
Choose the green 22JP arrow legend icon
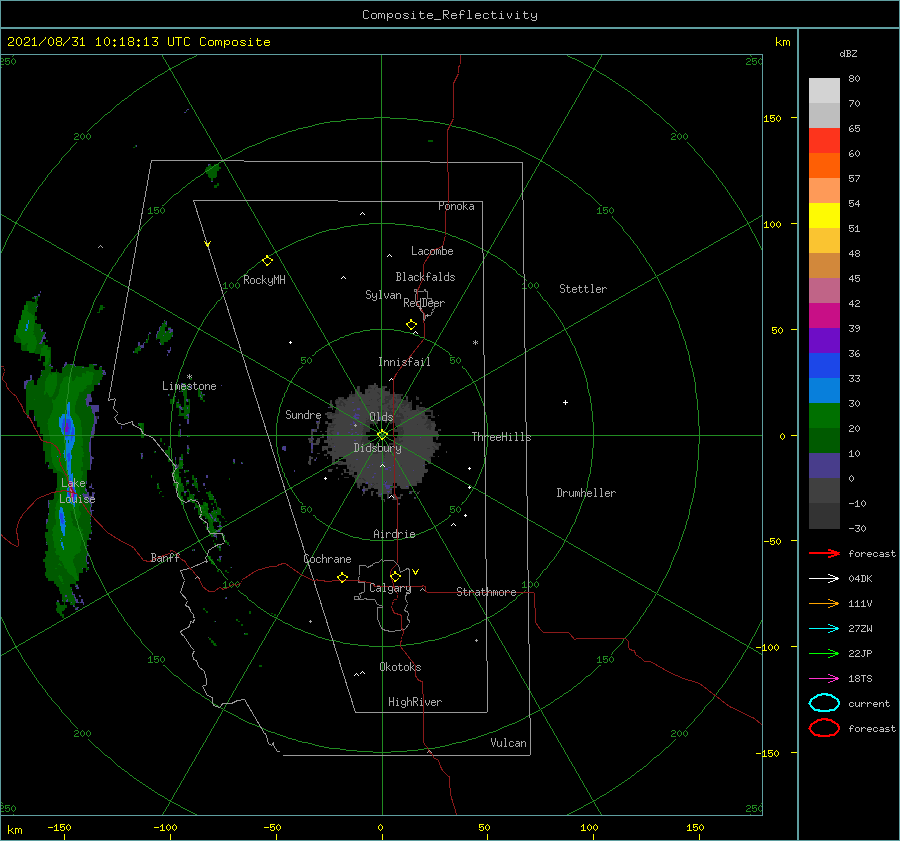pyautogui.click(x=824, y=653)
